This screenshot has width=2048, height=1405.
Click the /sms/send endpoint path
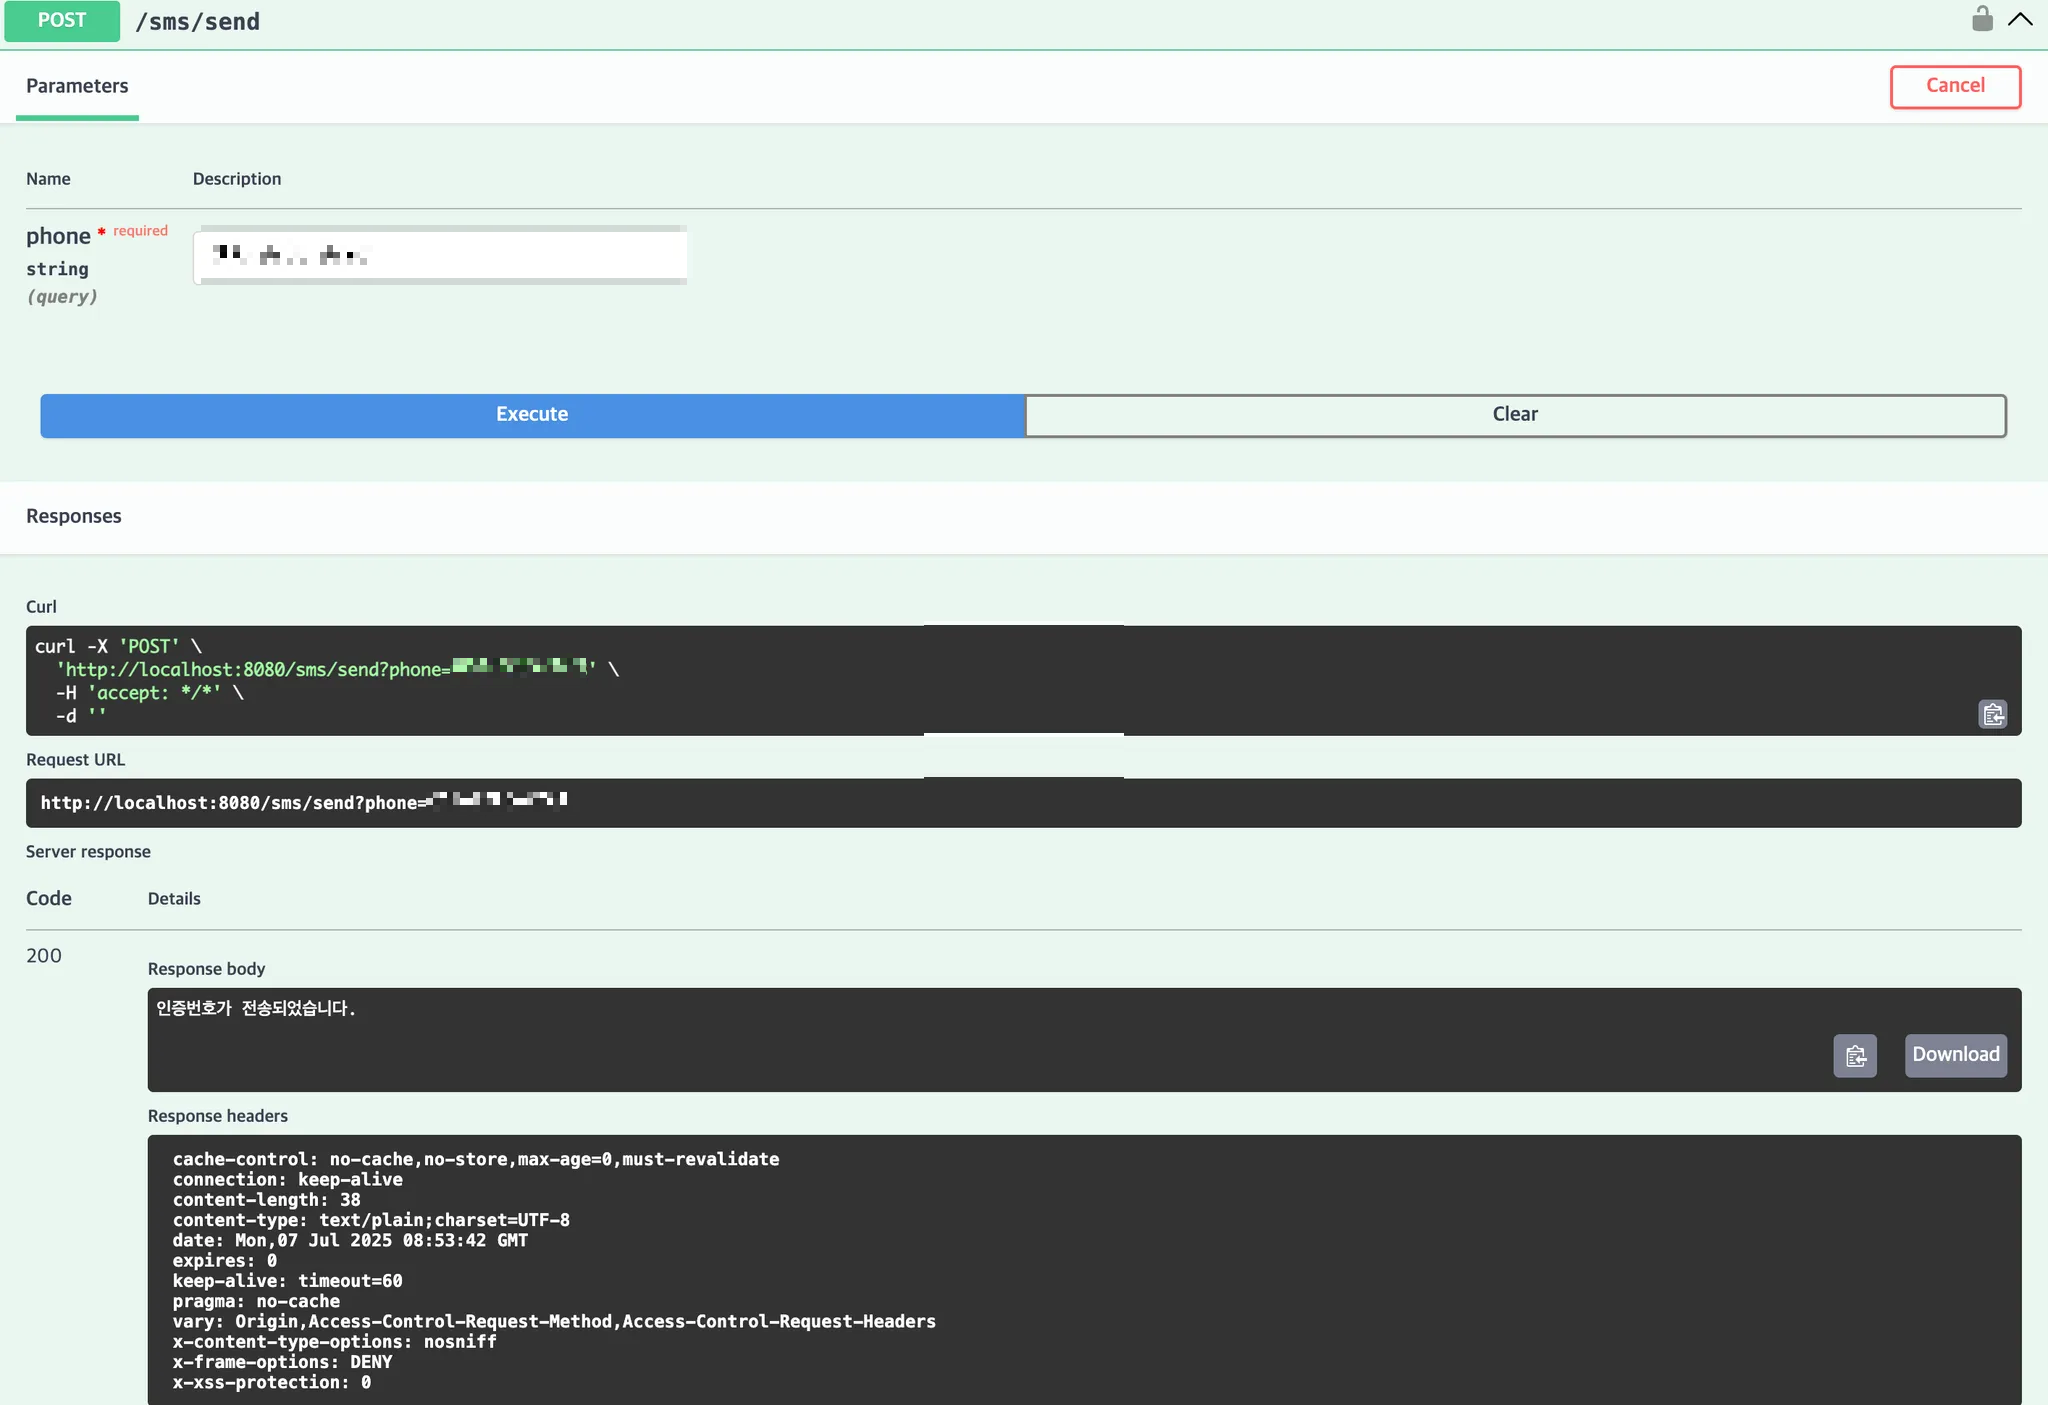point(198,22)
